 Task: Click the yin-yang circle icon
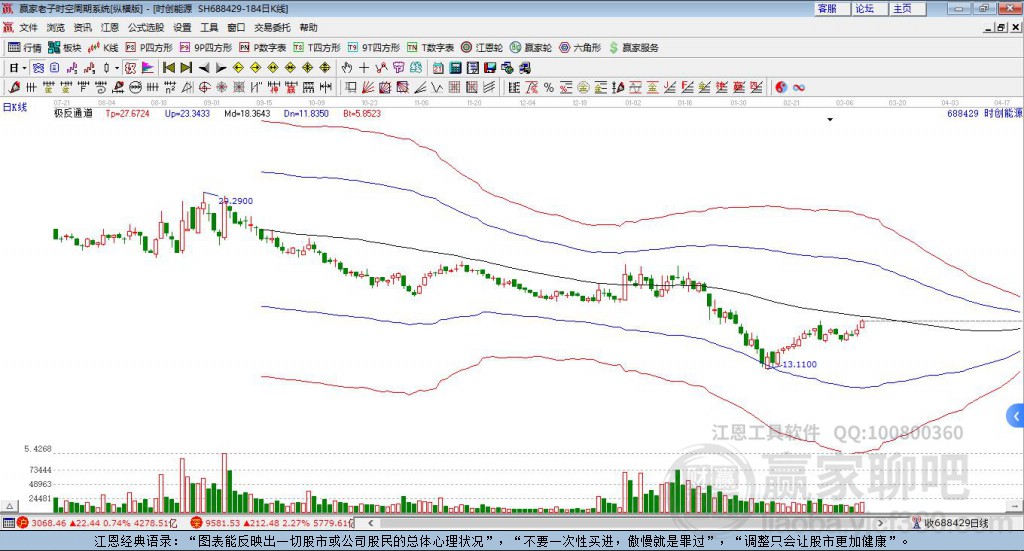coord(781,87)
